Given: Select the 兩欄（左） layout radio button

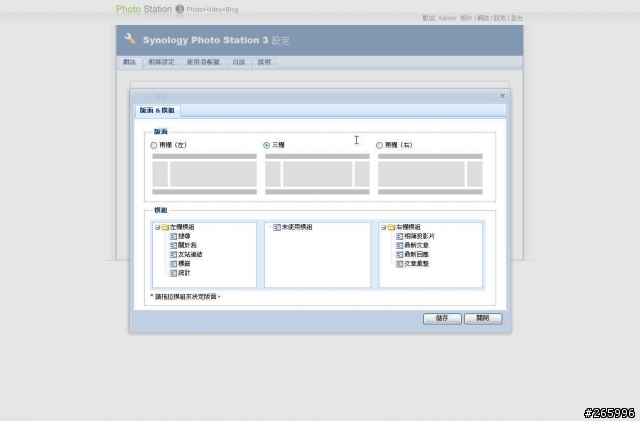Looking at the screenshot, I should [x=154, y=145].
